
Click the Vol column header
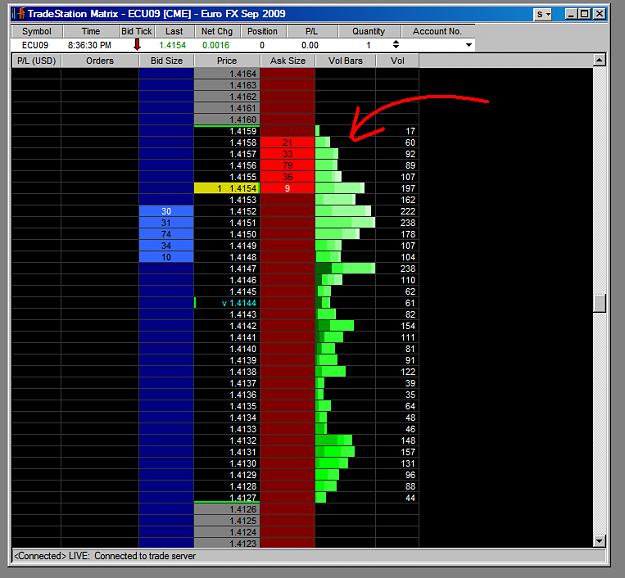pos(397,61)
